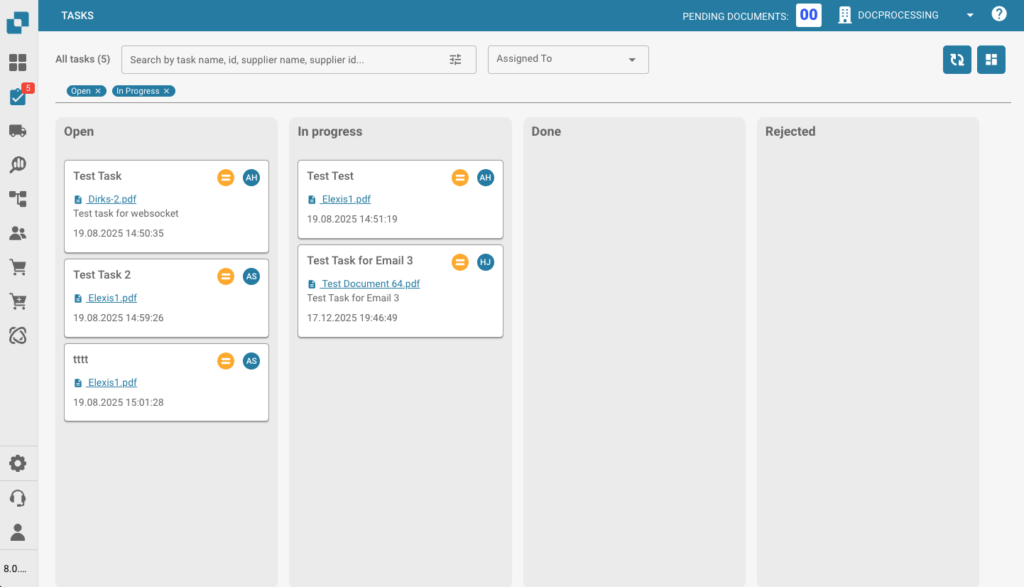Switch view with the board layout button
Screen dimensions: 1024x587
point(991,60)
